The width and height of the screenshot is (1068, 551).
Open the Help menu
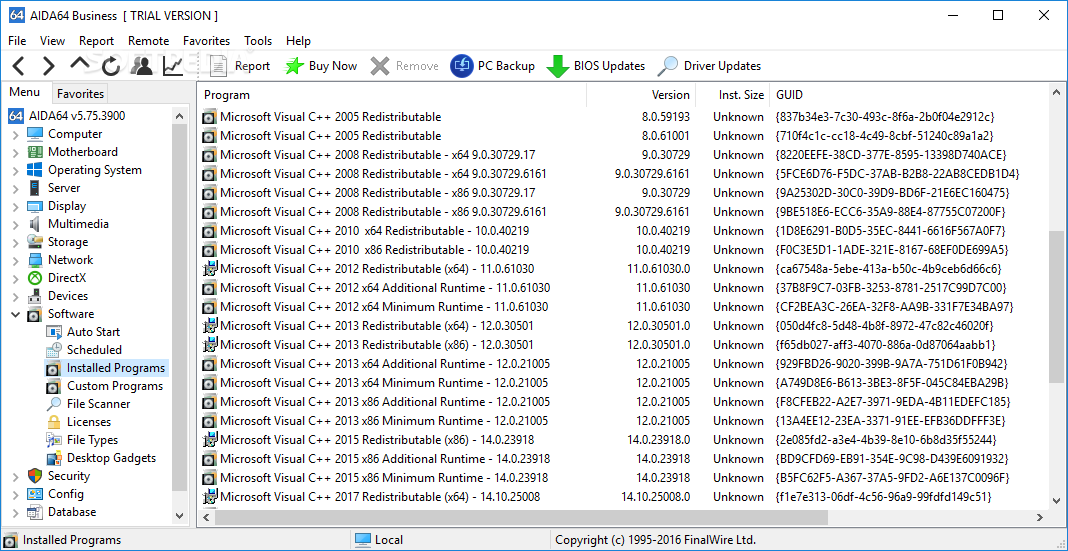[298, 41]
